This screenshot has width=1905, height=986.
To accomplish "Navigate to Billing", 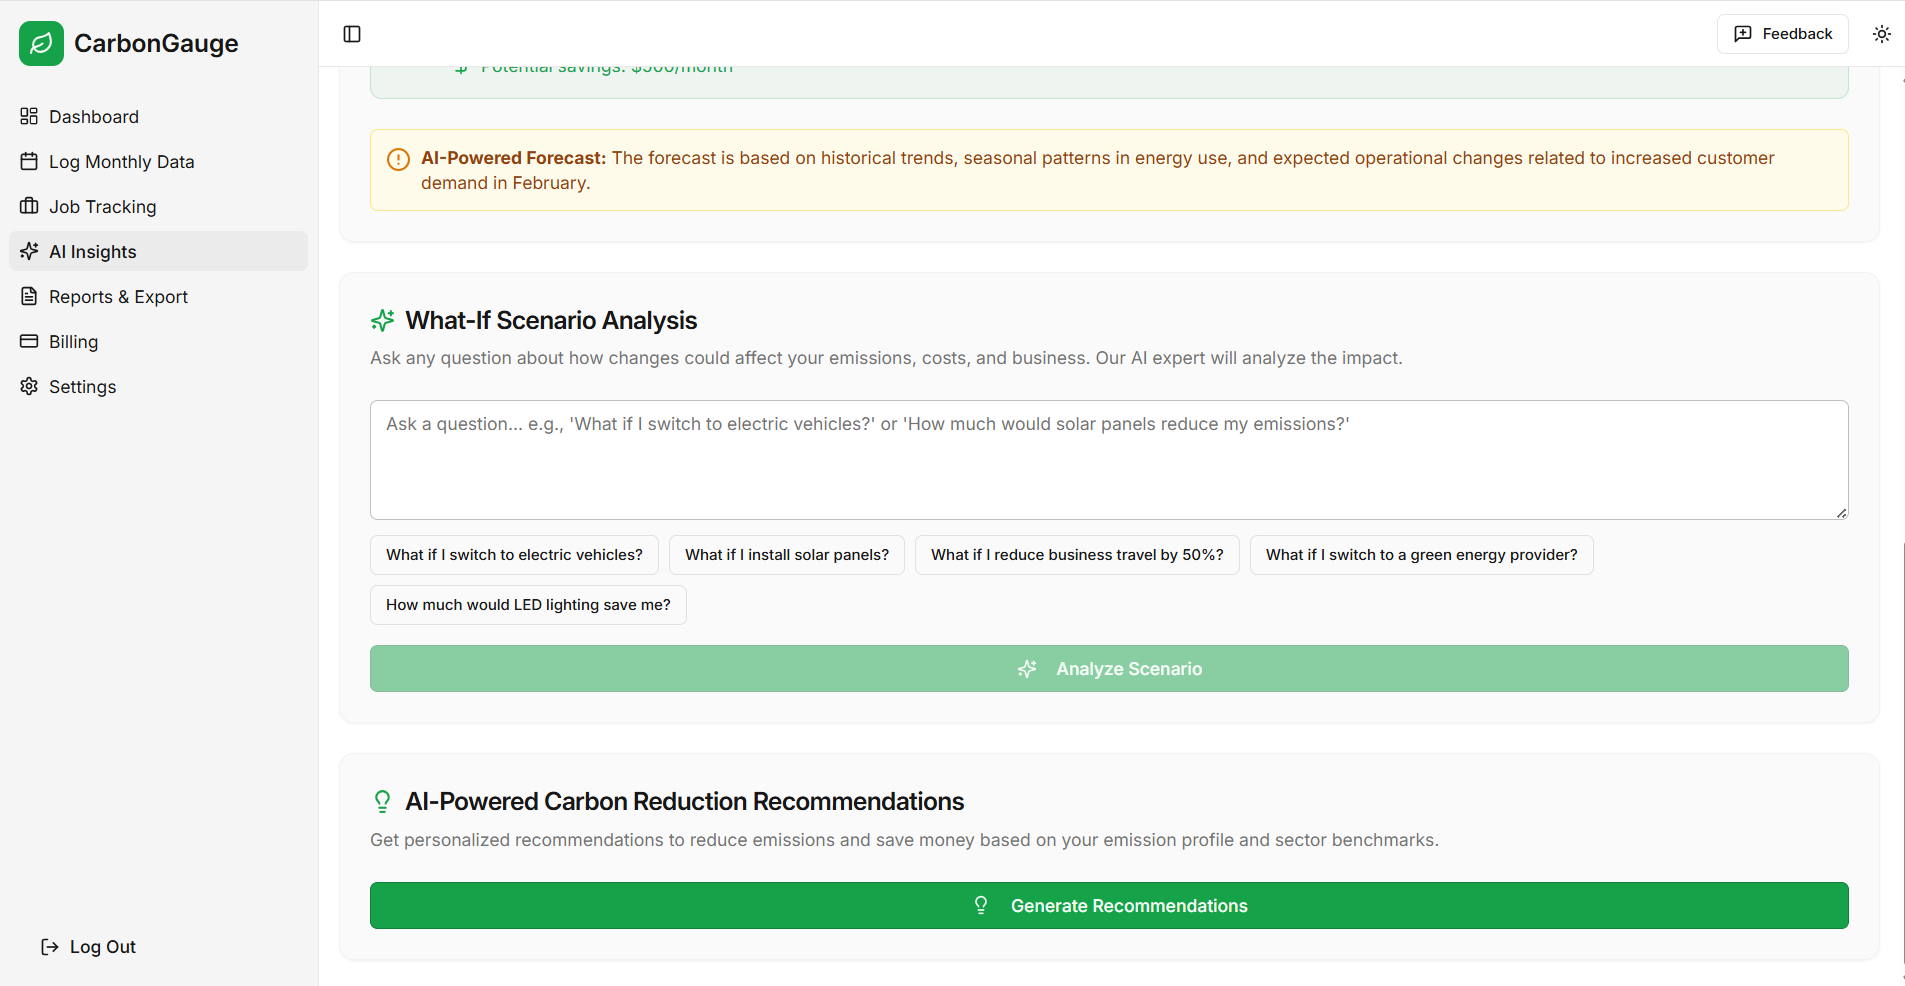I will click(158, 341).
